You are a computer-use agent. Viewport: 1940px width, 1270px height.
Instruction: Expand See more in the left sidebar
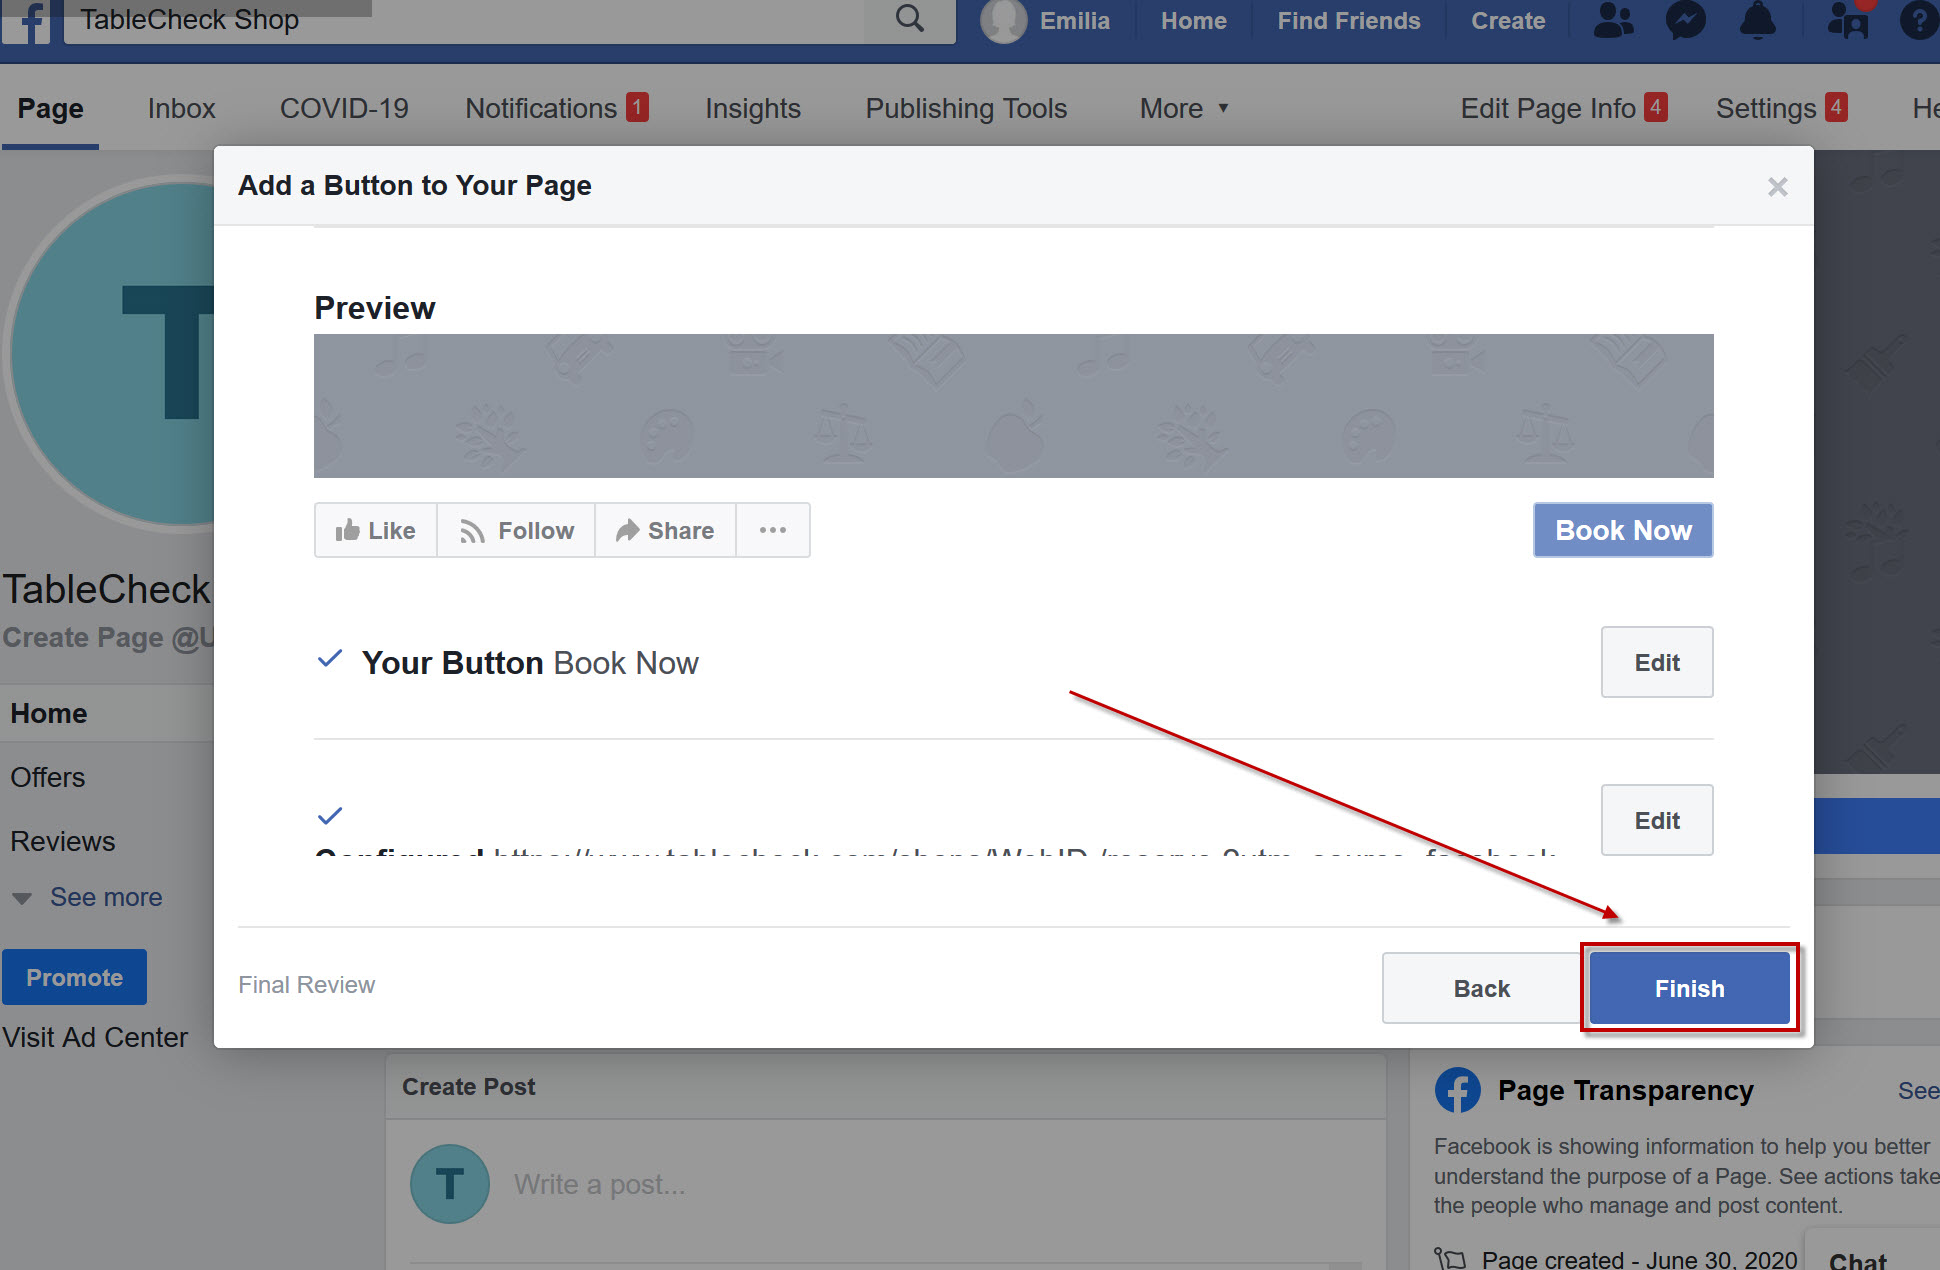87,897
